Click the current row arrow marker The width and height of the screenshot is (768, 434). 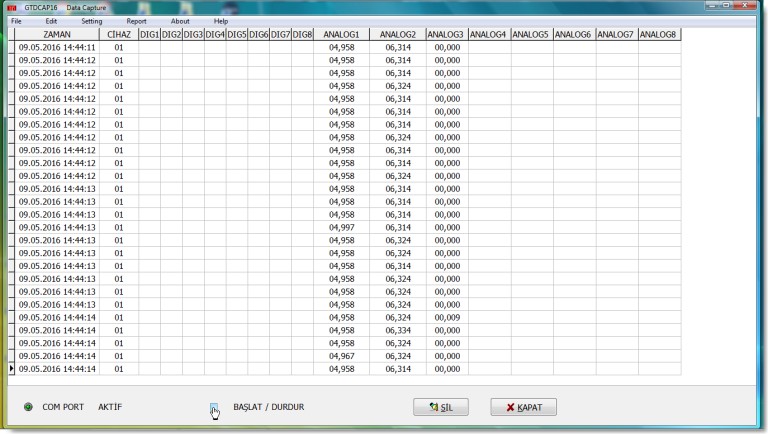pyautogui.click(x=12, y=368)
